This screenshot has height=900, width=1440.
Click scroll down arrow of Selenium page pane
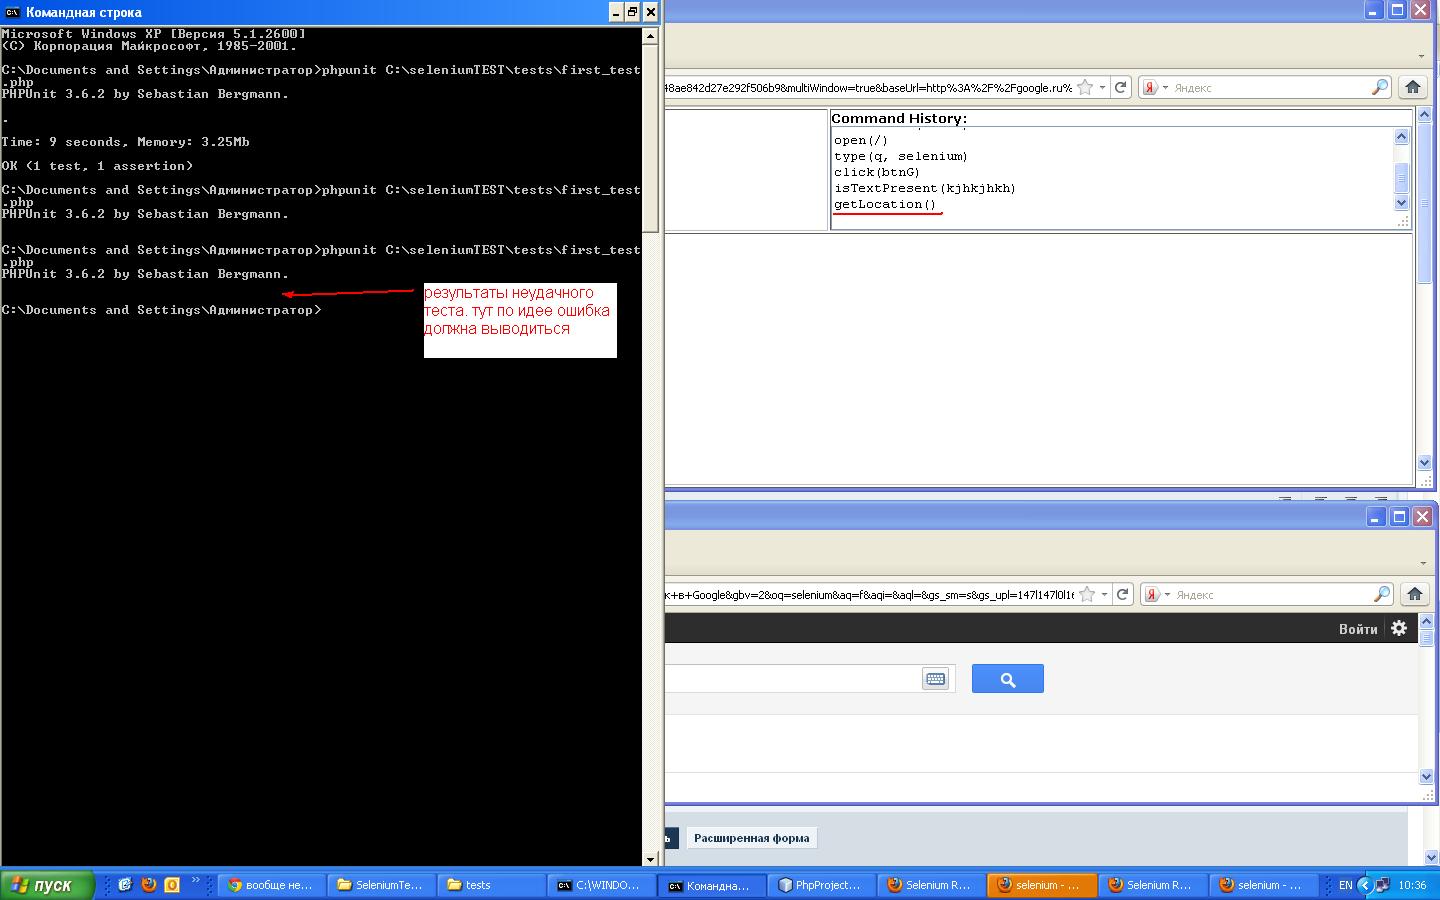(1424, 462)
